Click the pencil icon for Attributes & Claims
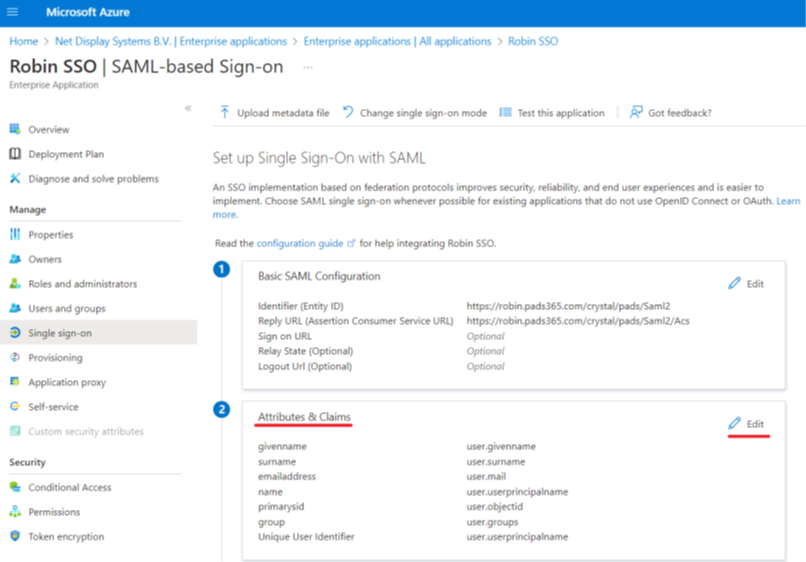Screen dimensions: 806x562 (x=735, y=423)
